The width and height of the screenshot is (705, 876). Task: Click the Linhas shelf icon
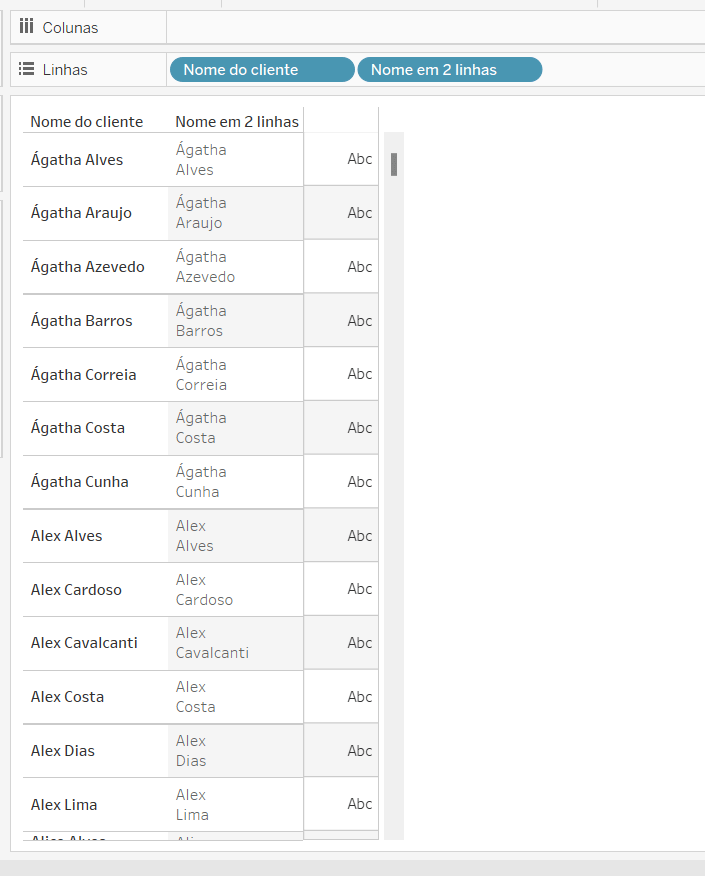point(26,69)
